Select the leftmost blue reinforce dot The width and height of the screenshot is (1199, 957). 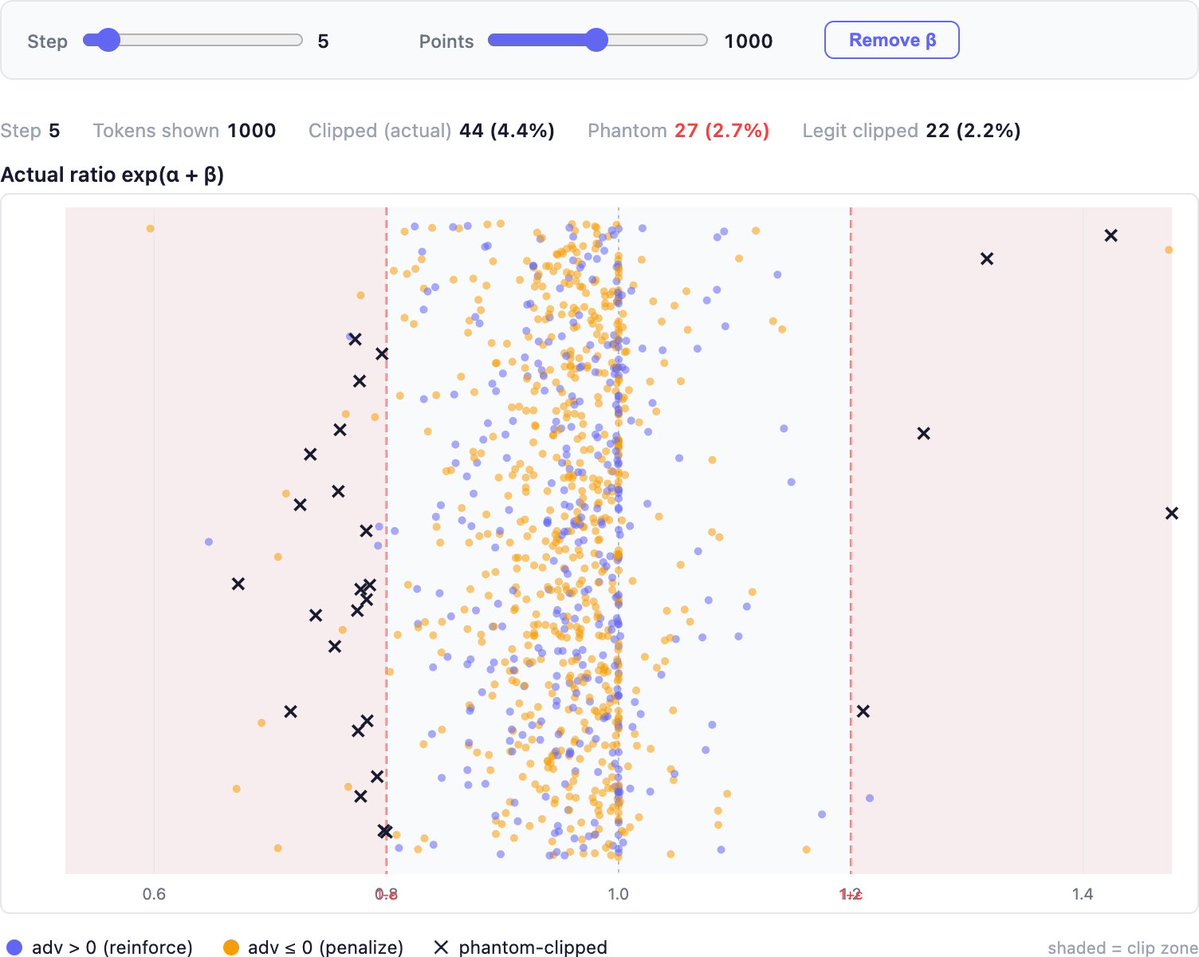point(208,542)
